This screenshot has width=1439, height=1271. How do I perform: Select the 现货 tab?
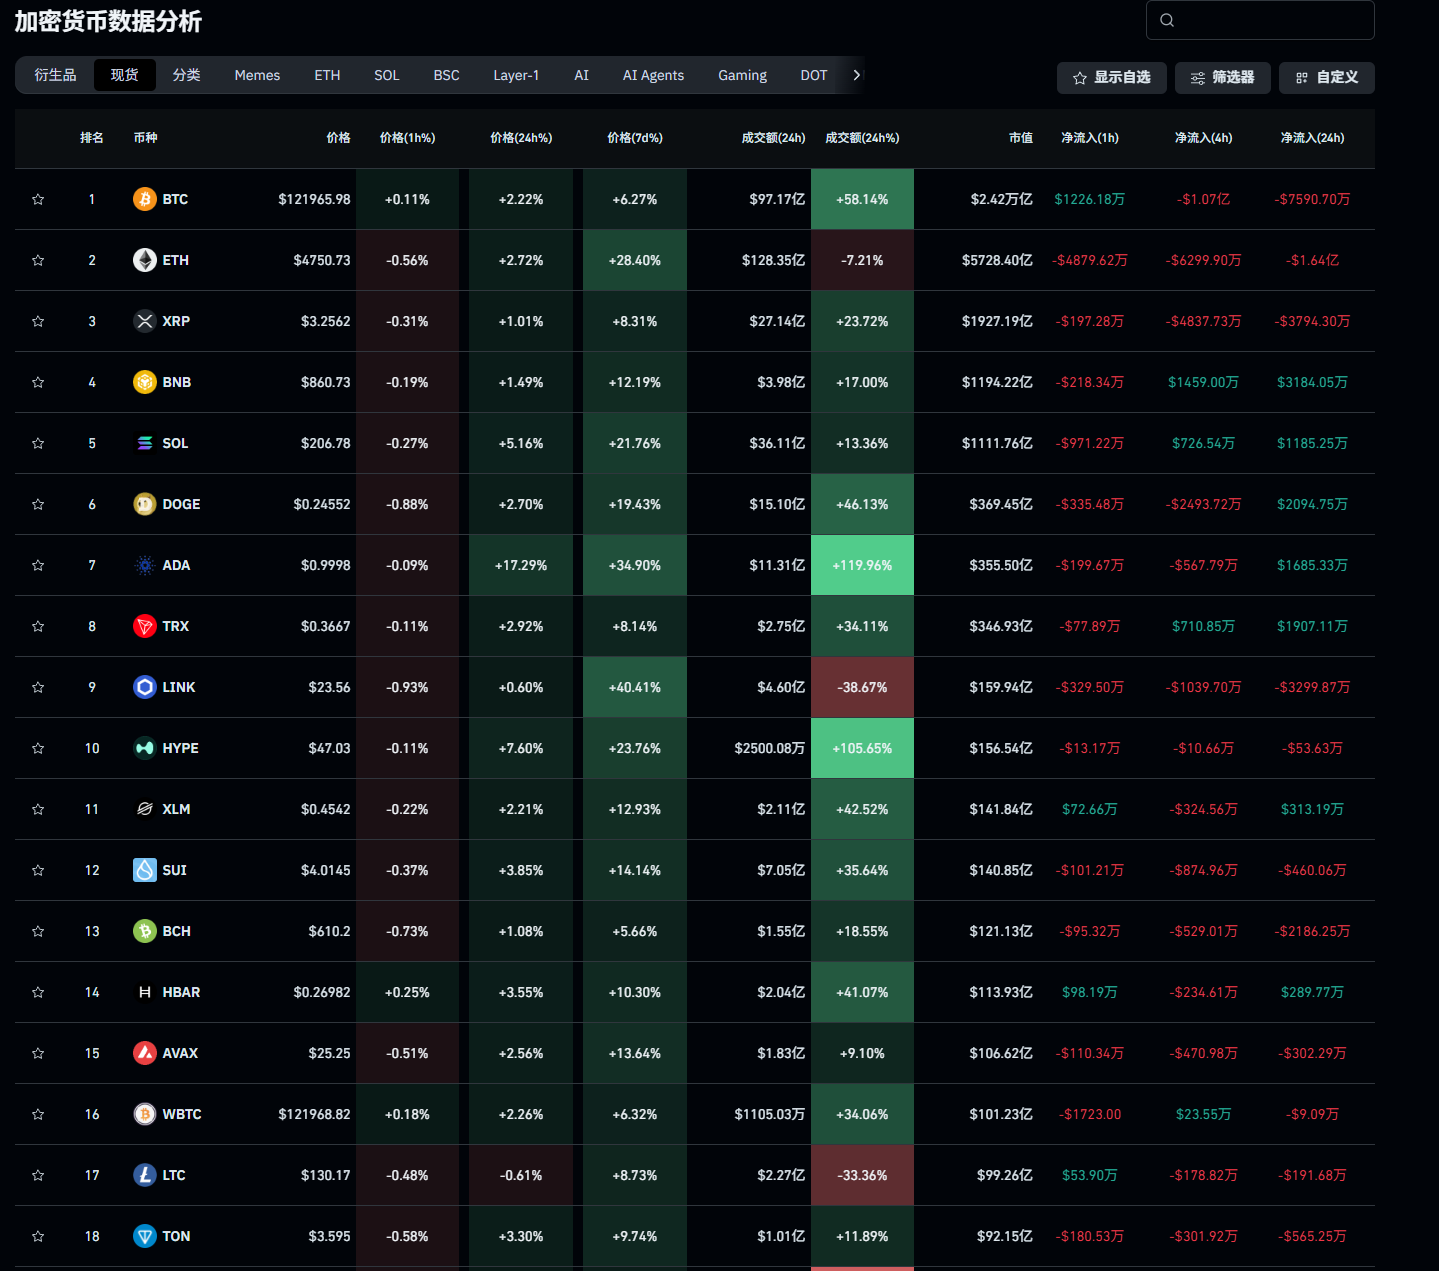125,75
